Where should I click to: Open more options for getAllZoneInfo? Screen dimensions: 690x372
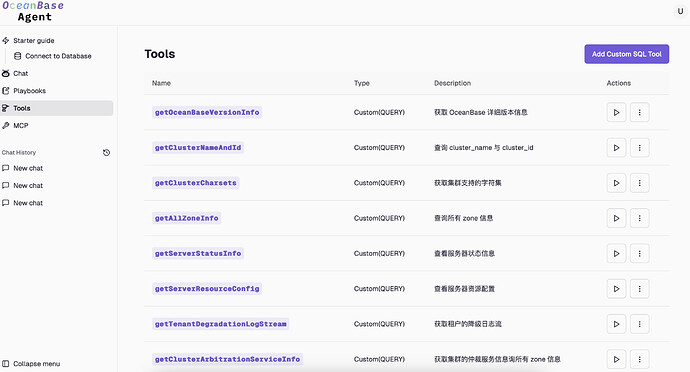(639, 218)
